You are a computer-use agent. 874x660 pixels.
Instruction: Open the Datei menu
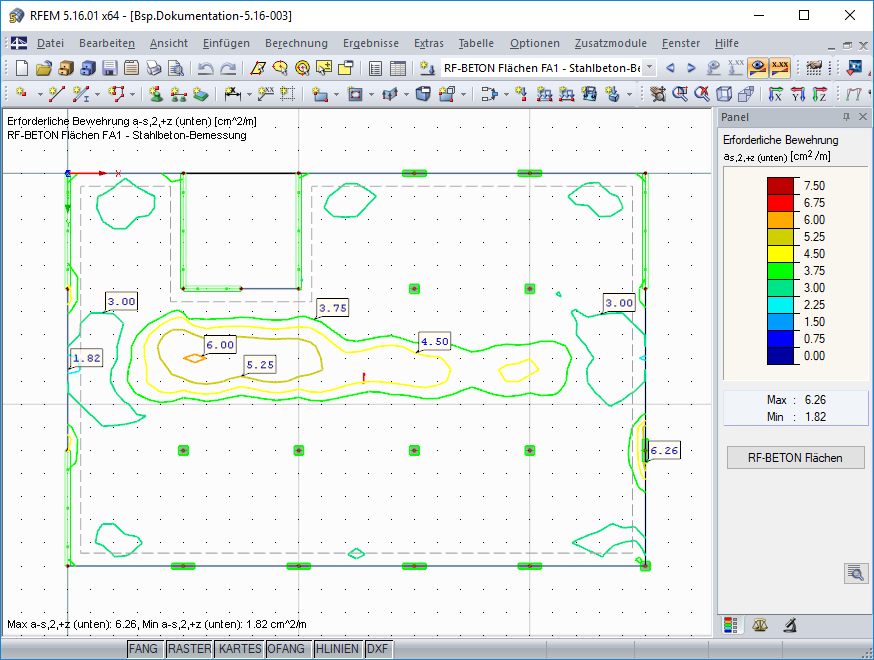tap(50, 43)
